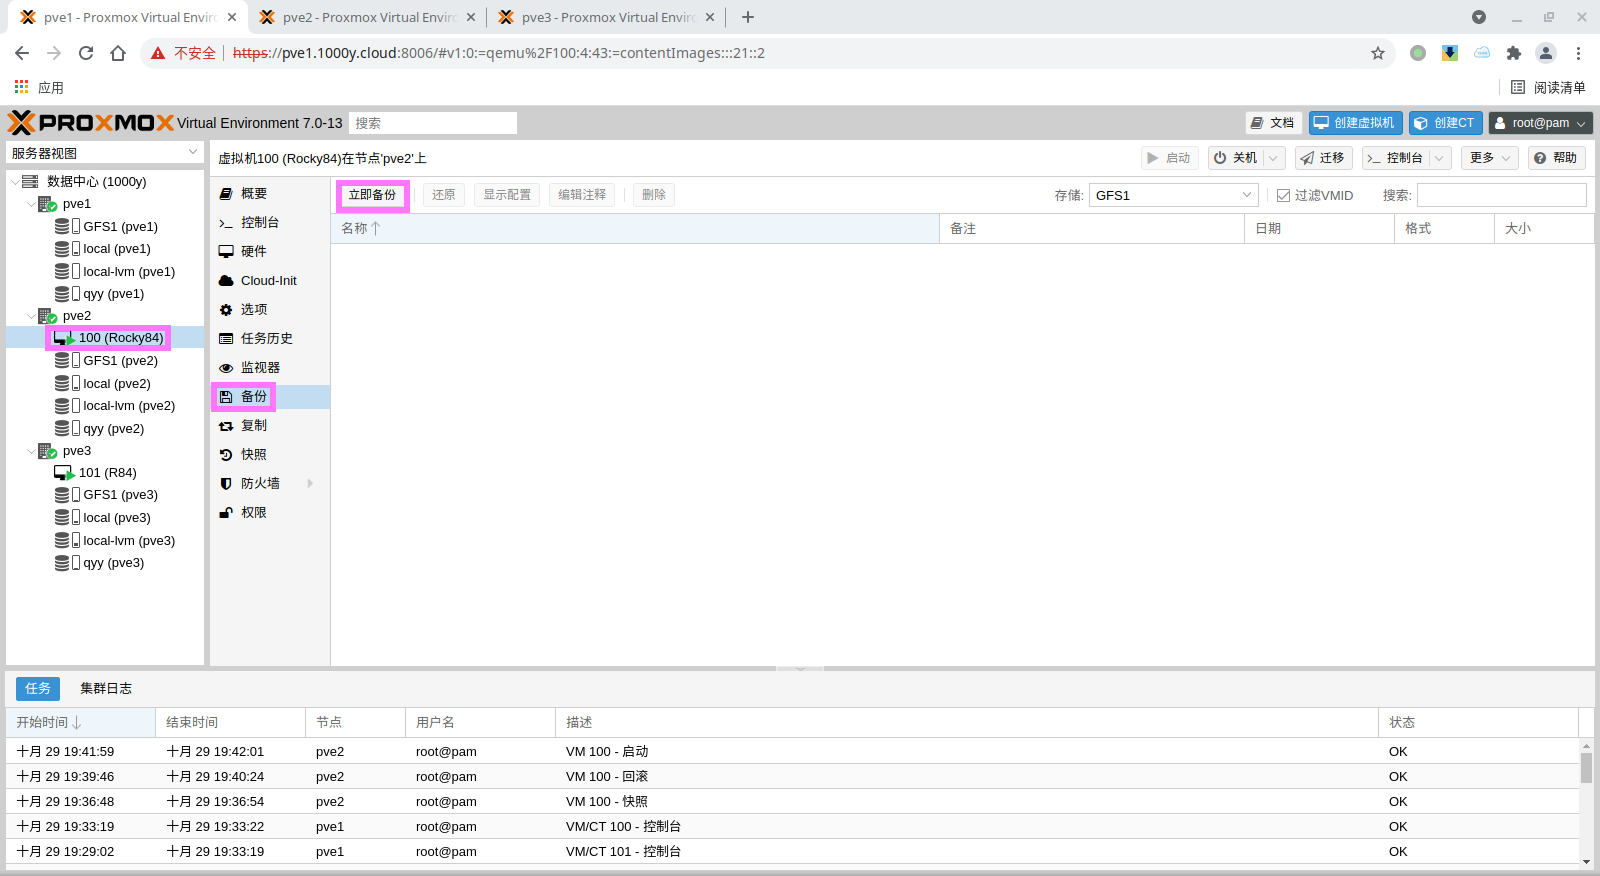Collapse the pve1 node in tree
Screen dimensions: 1600x876
click(x=31, y=204)
